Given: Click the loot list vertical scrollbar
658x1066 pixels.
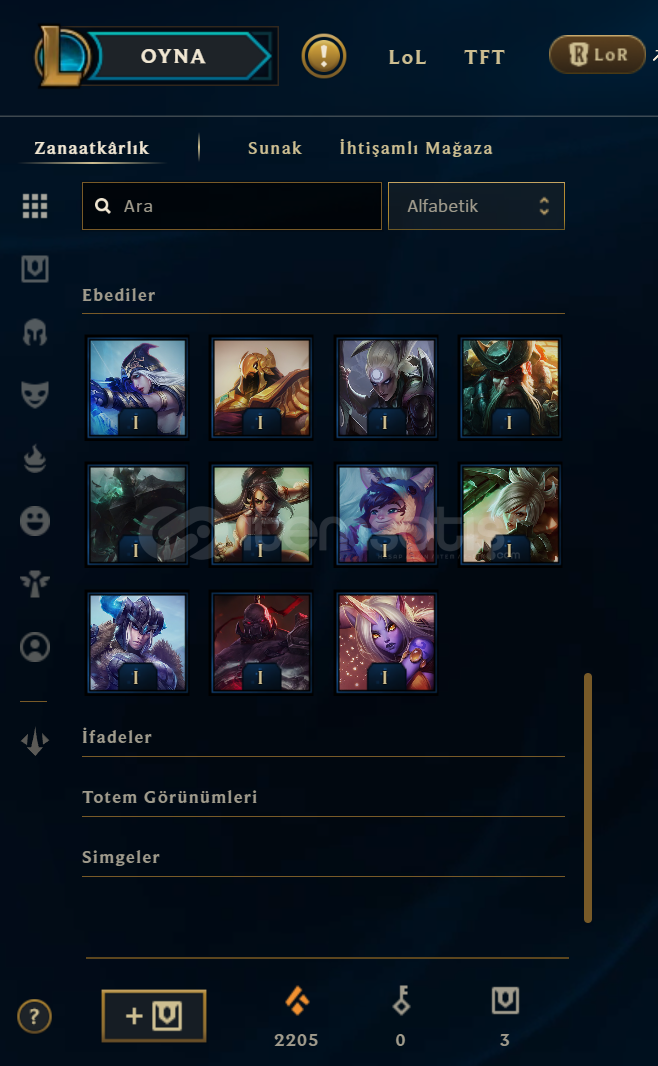Looking at the screenshot, I should (x=588, y=797).
